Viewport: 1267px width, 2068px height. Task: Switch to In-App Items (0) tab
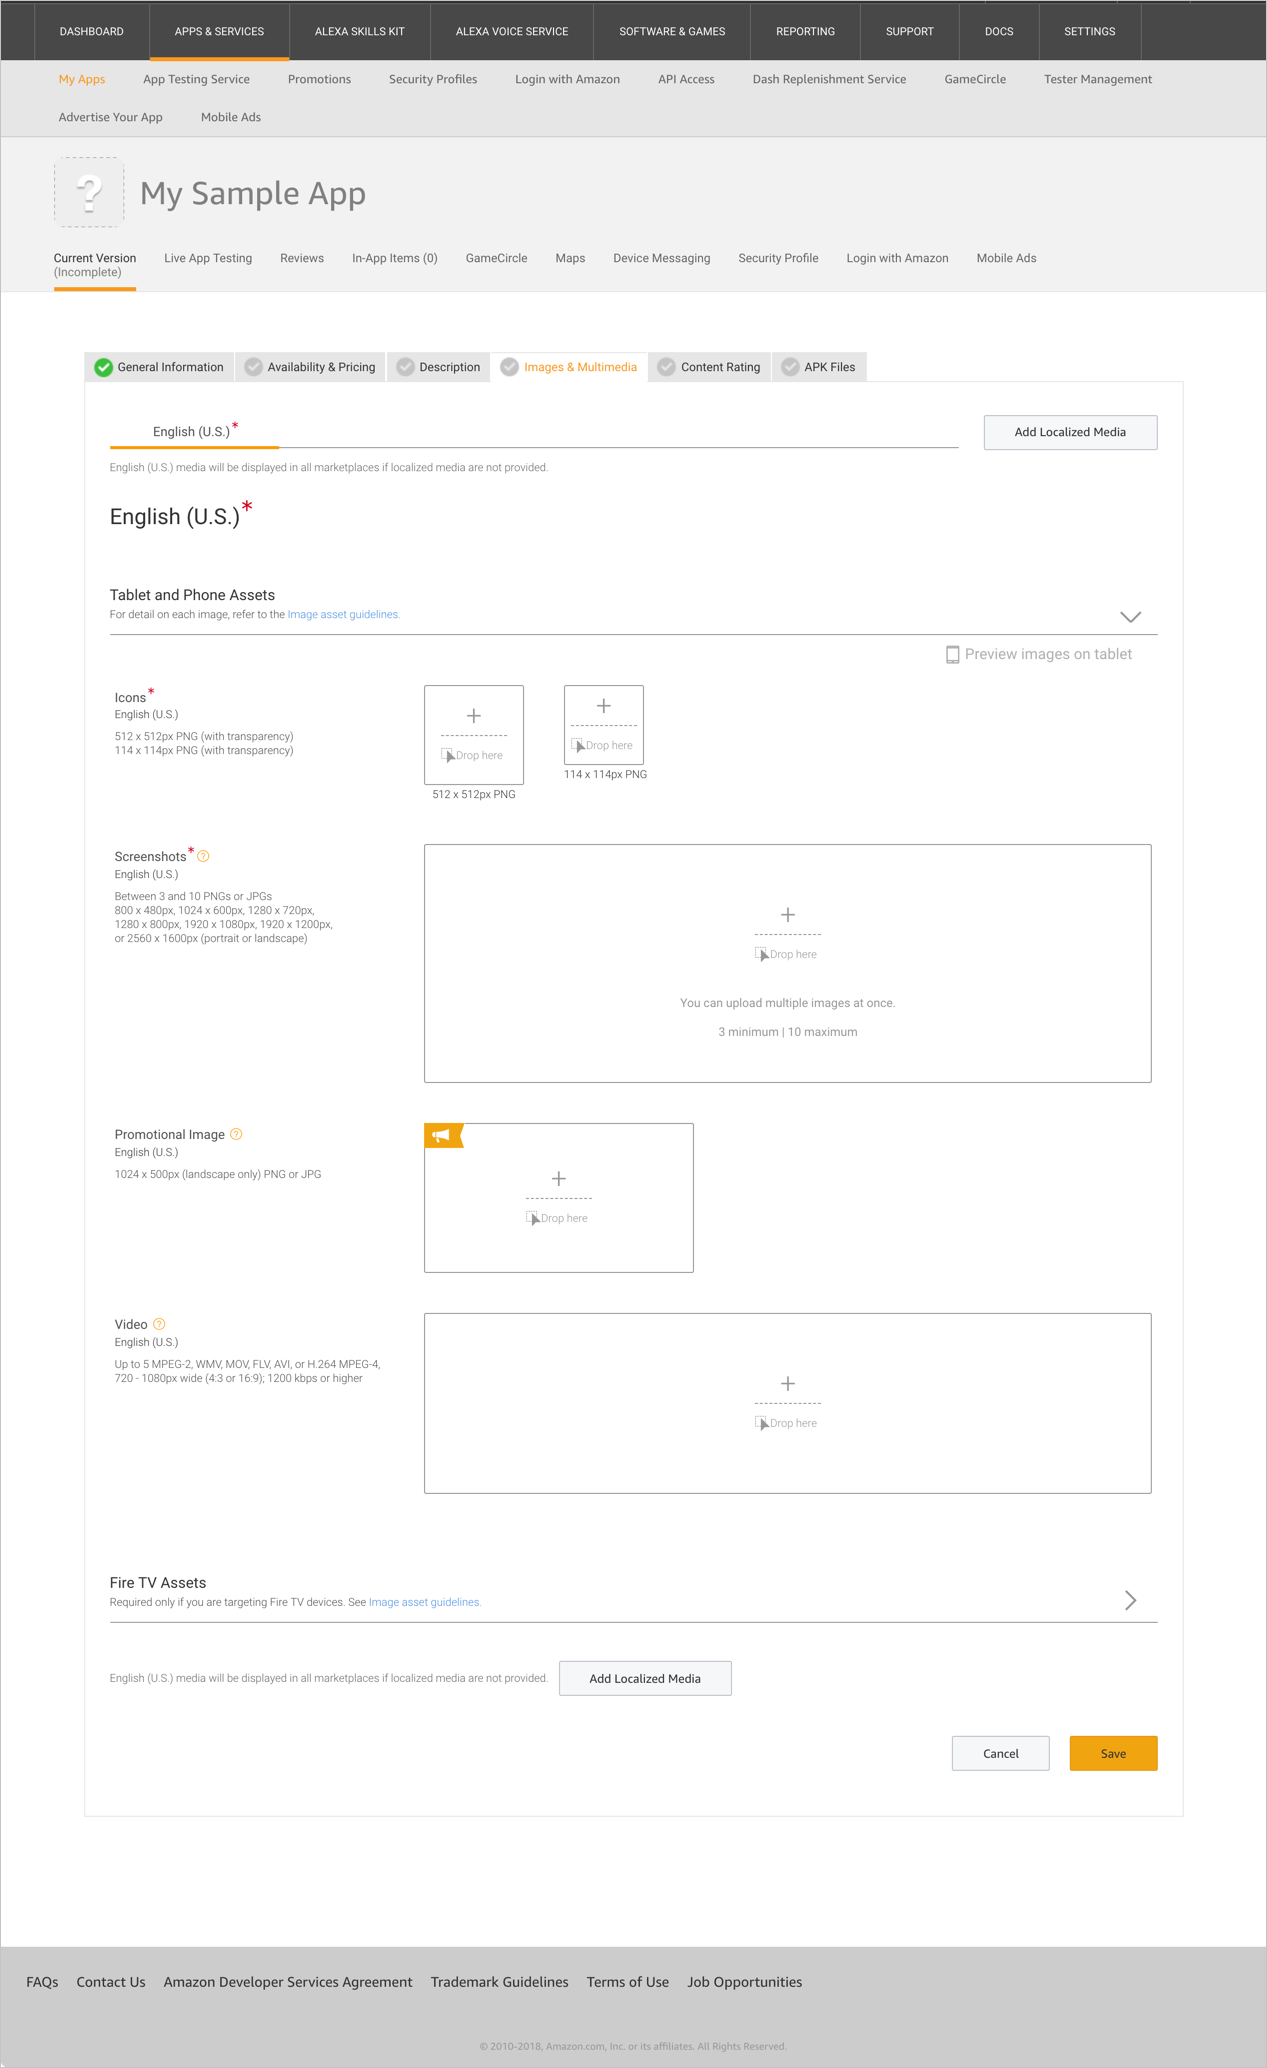tap(395, 258)
